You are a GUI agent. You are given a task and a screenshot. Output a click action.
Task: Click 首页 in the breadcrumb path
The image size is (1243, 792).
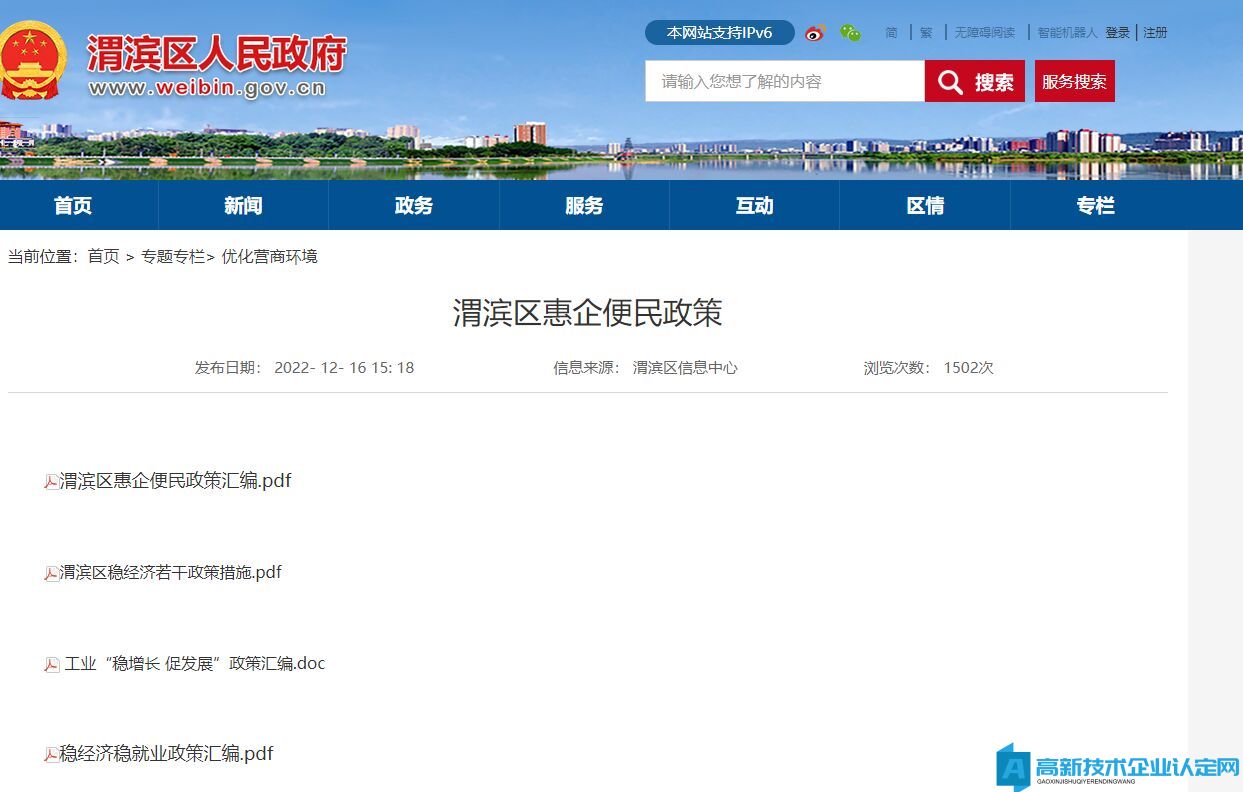[x=103, y=257]
